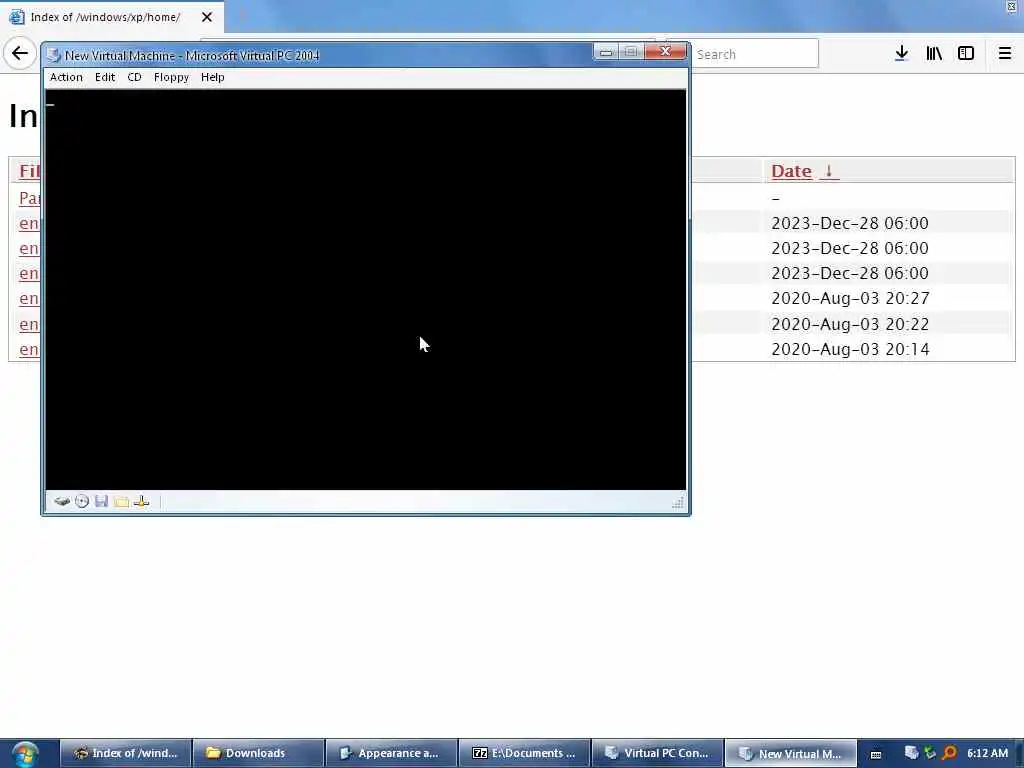Screen dimensions: 1024x768
Task: Open the browser Downloads arrow icon
Action: (901, 54)
